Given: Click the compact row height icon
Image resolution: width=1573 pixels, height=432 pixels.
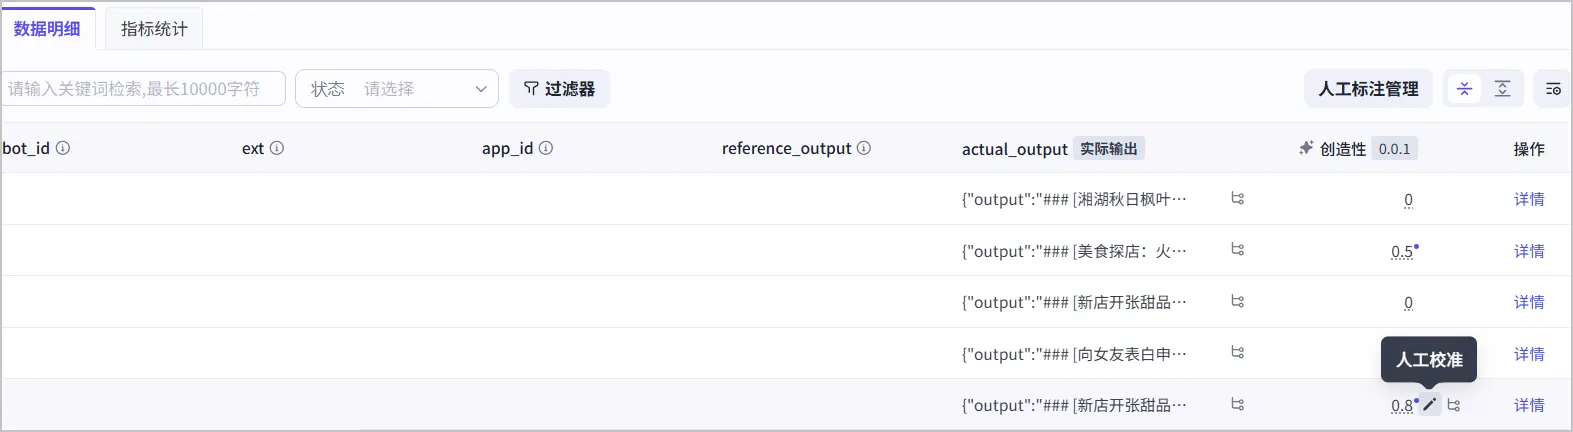Looking at the screenshot, I should (x=1464, y=89).
